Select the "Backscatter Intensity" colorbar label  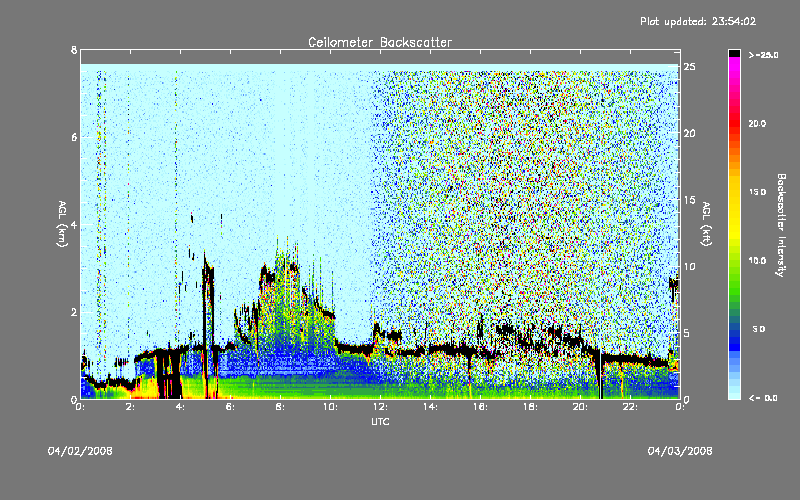(781, 225)
